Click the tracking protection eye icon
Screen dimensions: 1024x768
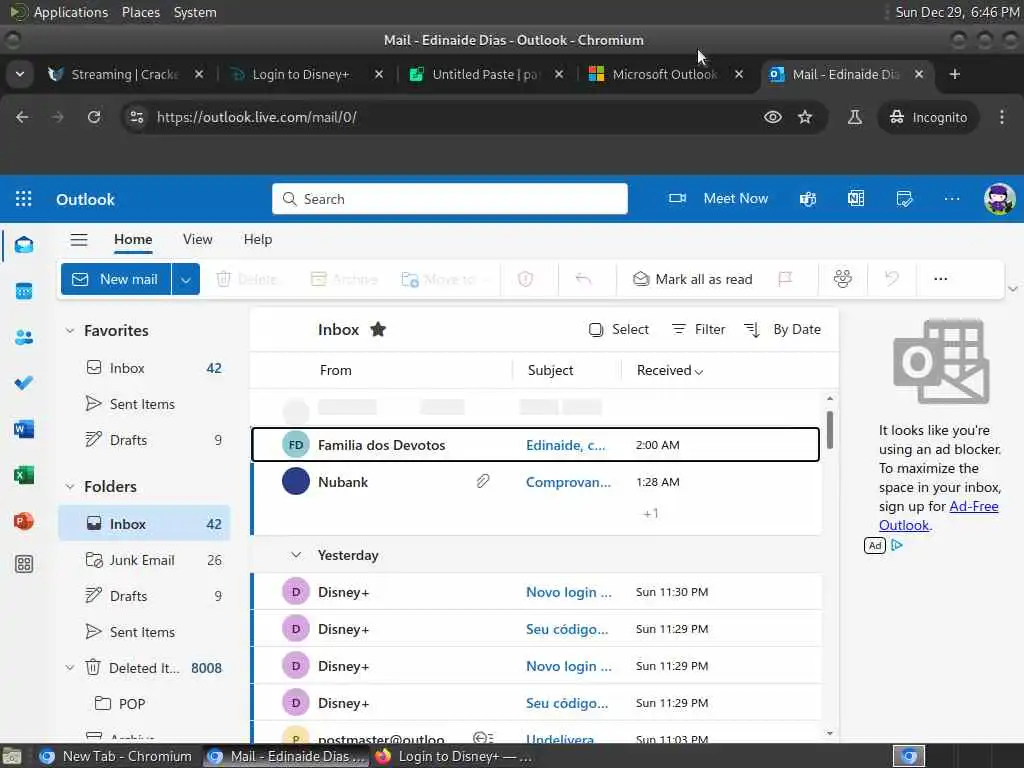click(773, 117)
